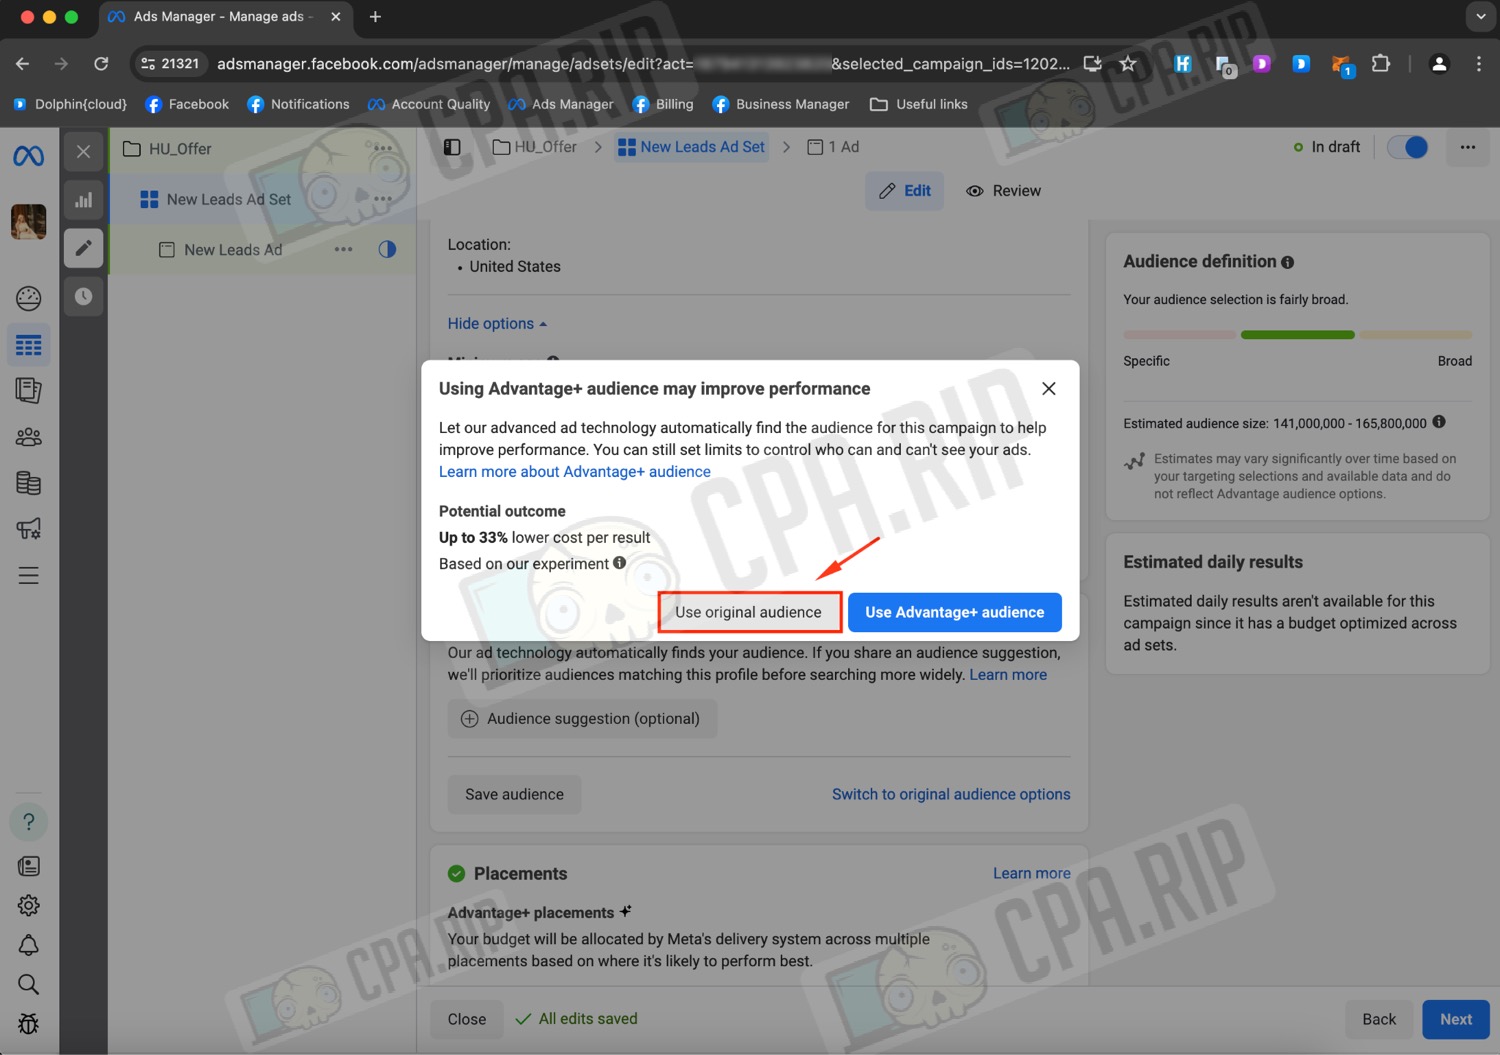Open the Audiences people icon in sidebar

click(28, 437)
